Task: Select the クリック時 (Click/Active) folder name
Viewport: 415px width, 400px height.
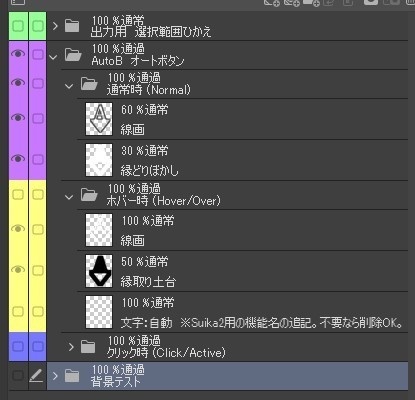Action: coord(166,353)
